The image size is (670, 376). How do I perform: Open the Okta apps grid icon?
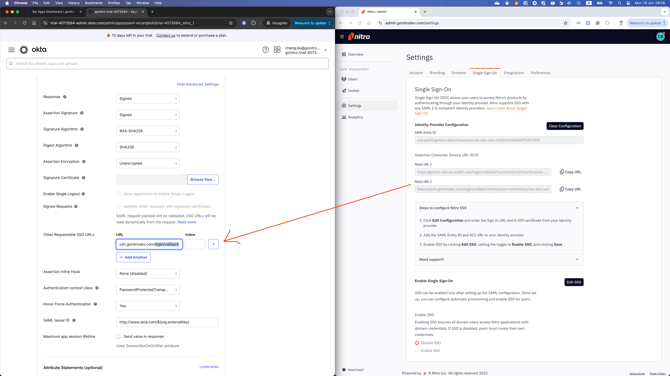(277, 50)
